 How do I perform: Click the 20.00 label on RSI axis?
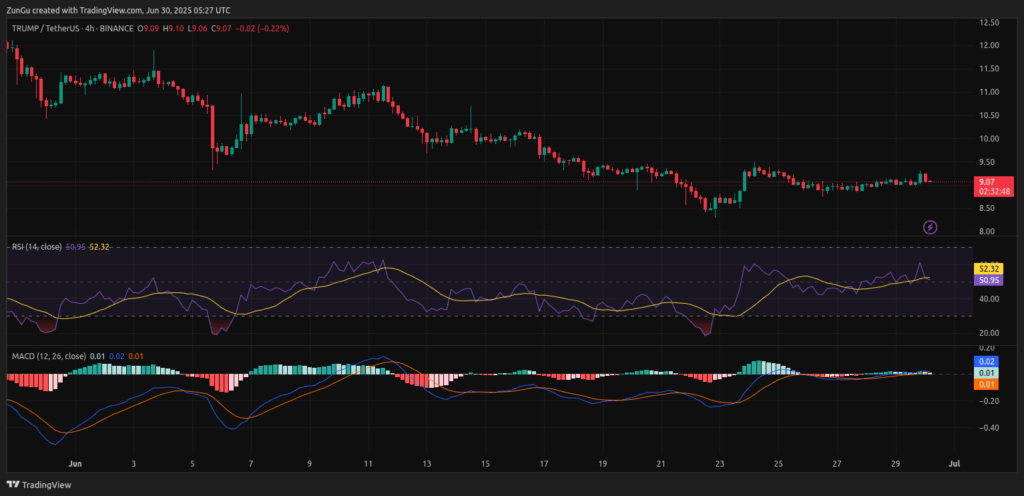[989, 333]
